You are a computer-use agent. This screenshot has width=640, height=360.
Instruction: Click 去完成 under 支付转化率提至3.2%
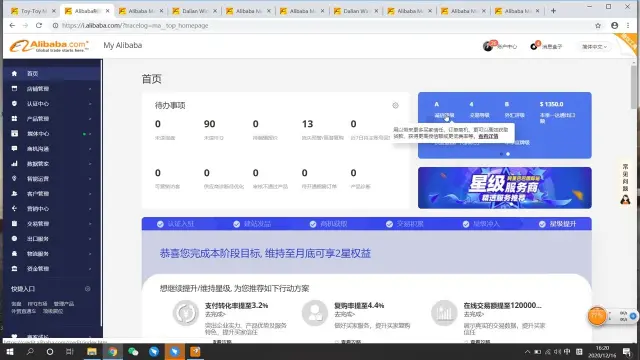point(215,314)
